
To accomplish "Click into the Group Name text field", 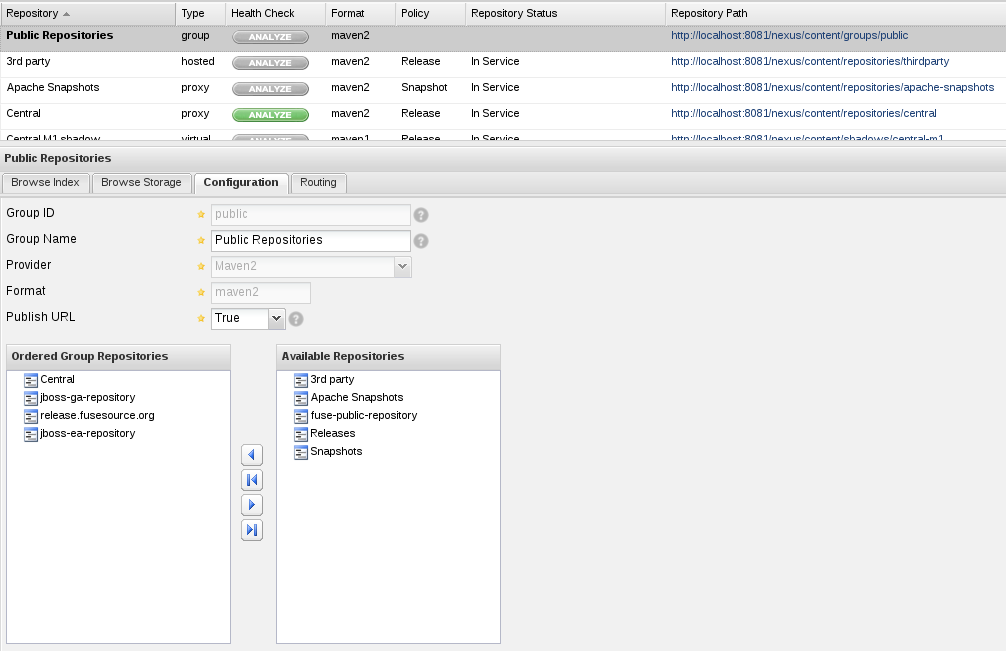I will click(310, 241).
